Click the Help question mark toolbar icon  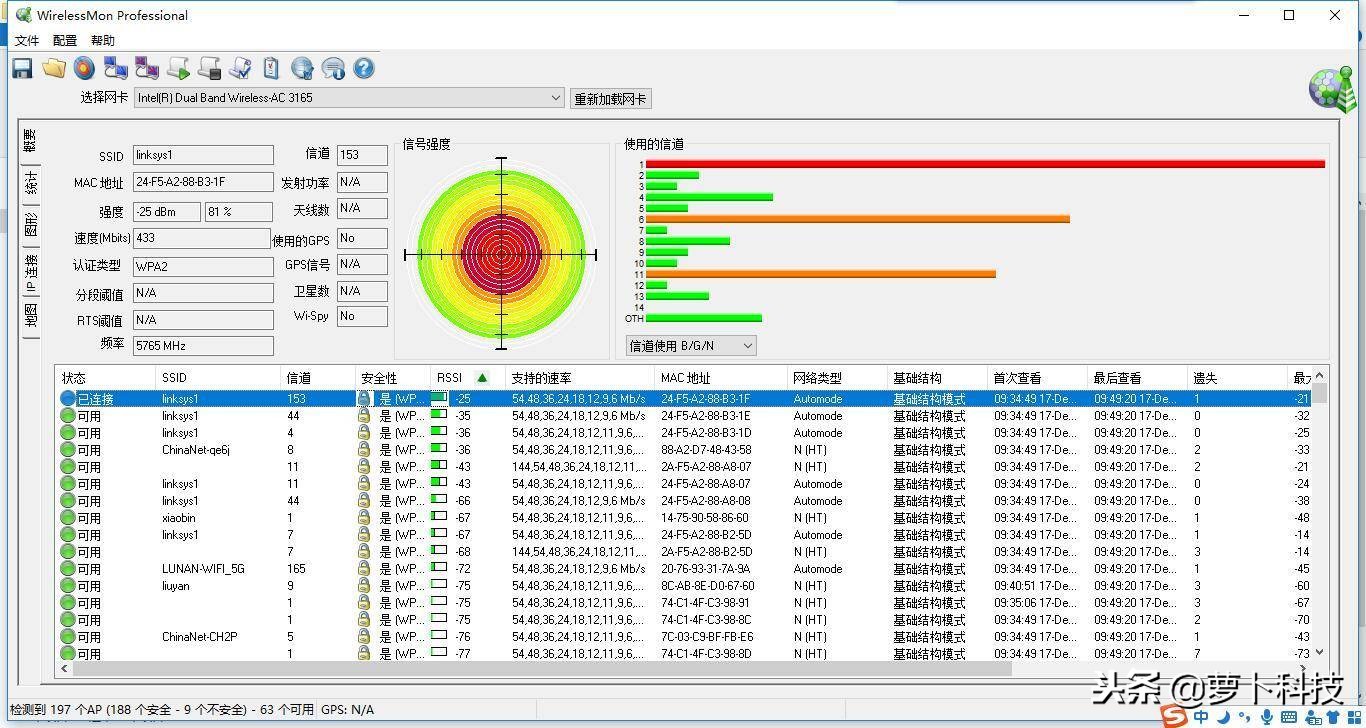(x=363, y=68)
